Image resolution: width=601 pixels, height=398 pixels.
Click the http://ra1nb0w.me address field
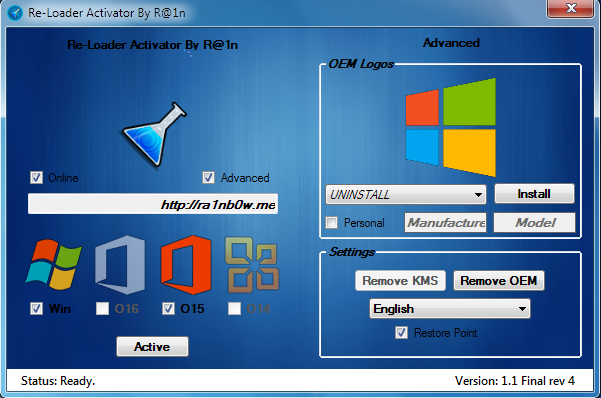click(x=153, y=204)
